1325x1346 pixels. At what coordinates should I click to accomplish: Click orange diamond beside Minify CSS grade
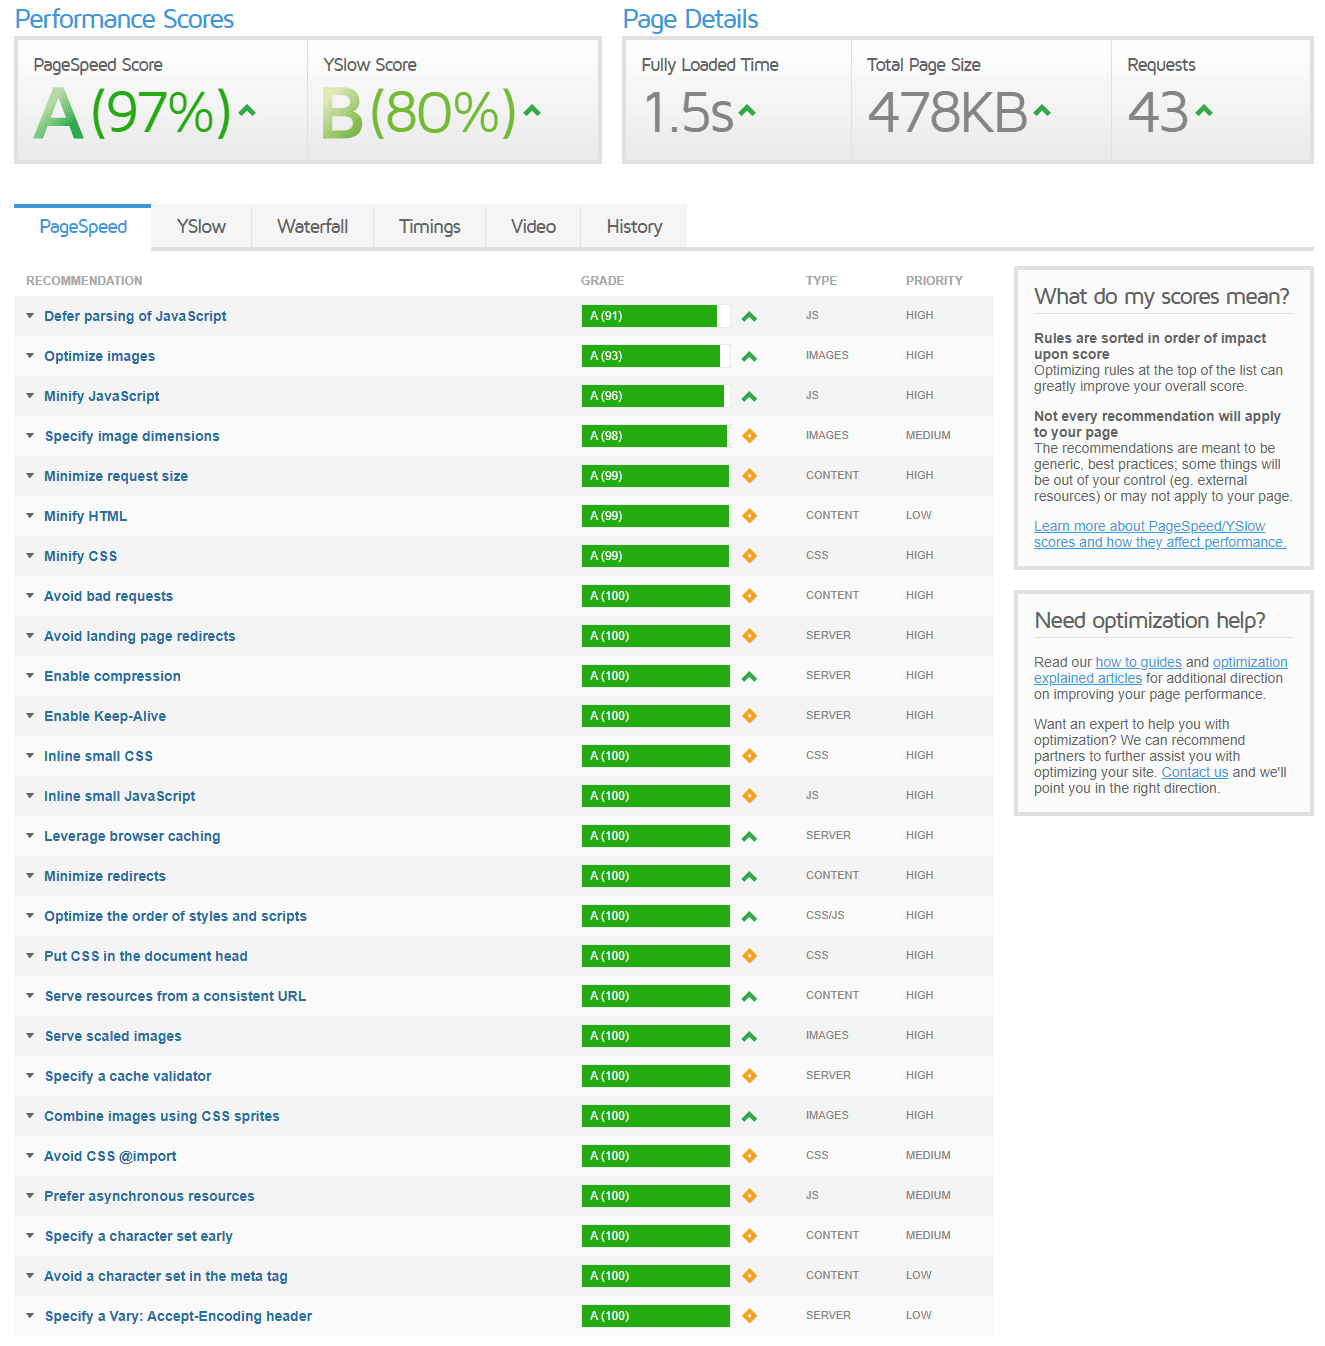tap(749, 556)
